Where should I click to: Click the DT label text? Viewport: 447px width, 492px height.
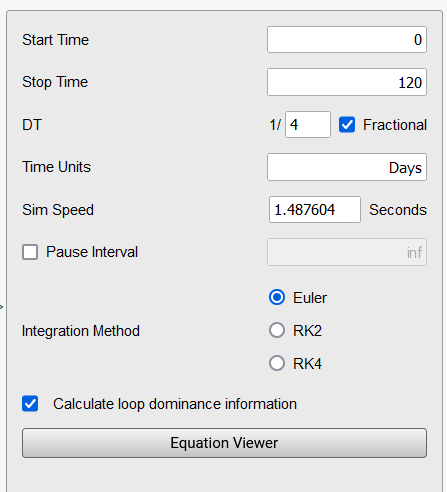click(32, 125)
